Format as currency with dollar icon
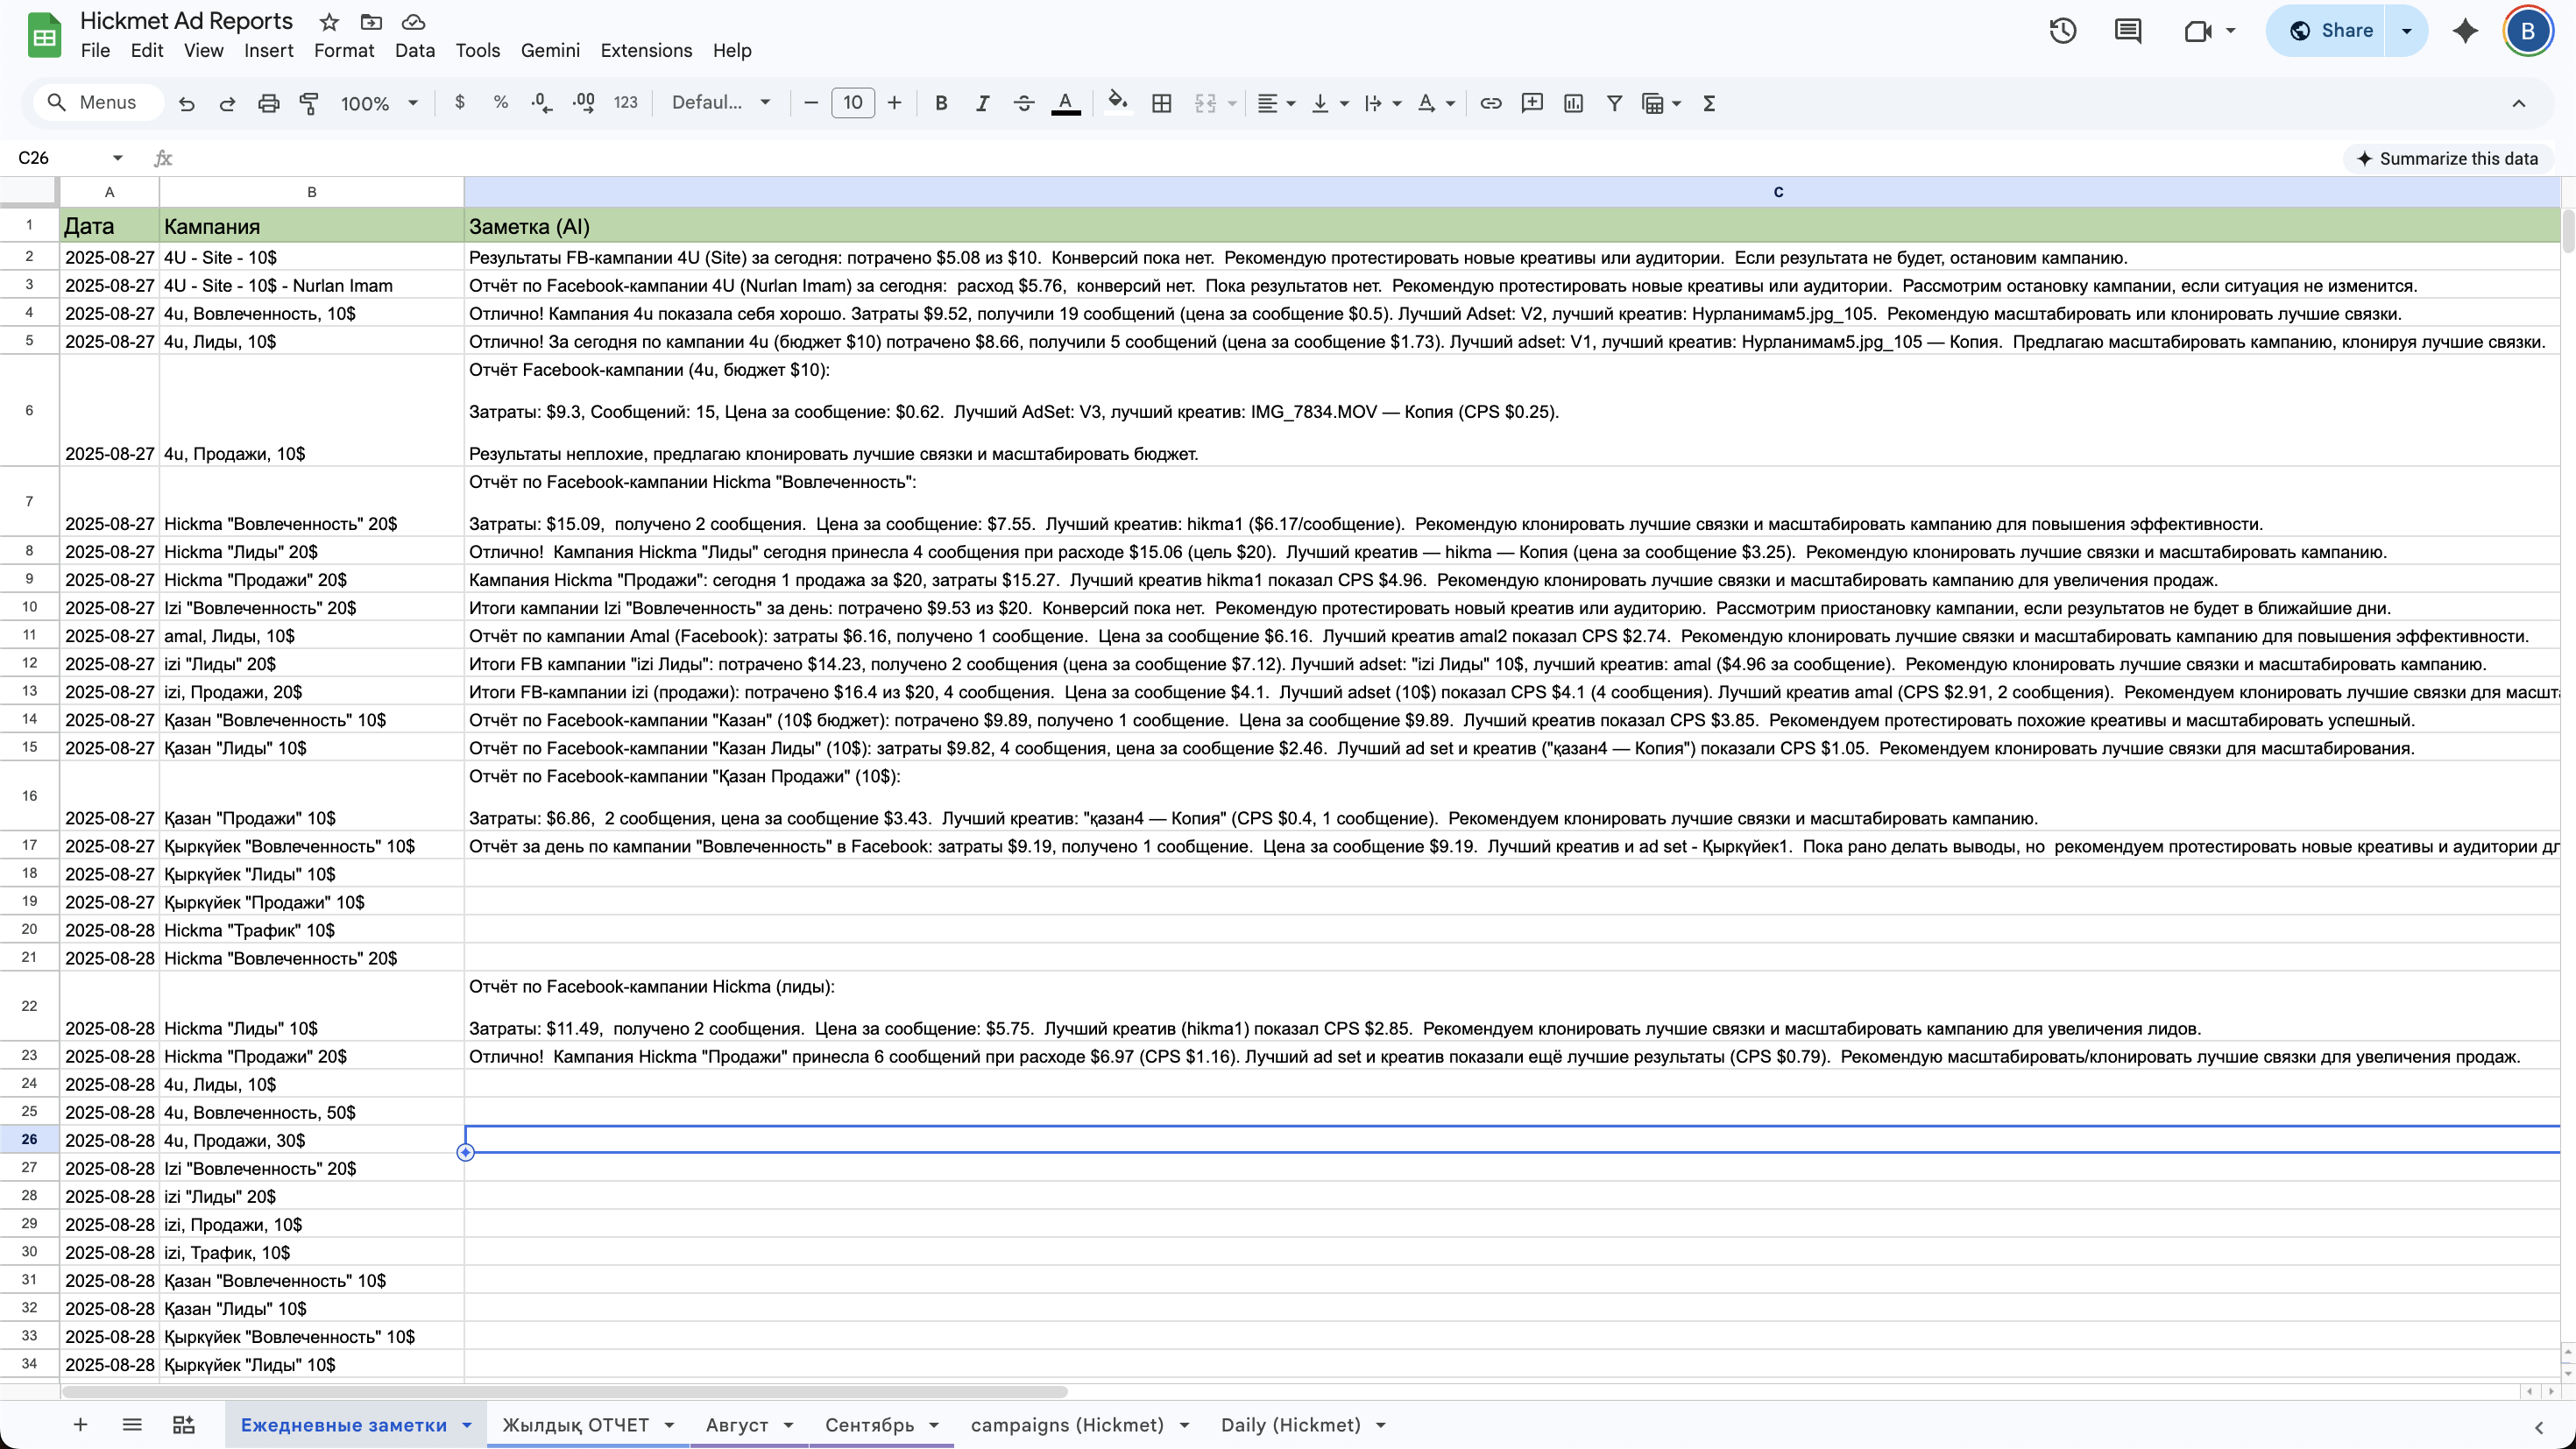The image size is (2576, 1449). pyautogui.click(x=459, y=103)
